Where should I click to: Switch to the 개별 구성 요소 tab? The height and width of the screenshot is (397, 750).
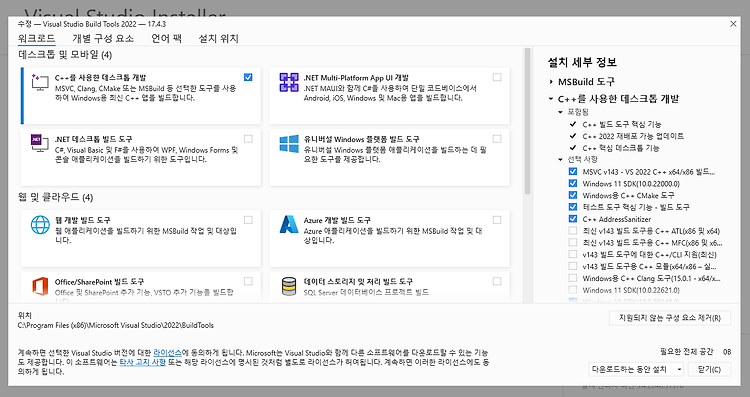click(103, 38)
